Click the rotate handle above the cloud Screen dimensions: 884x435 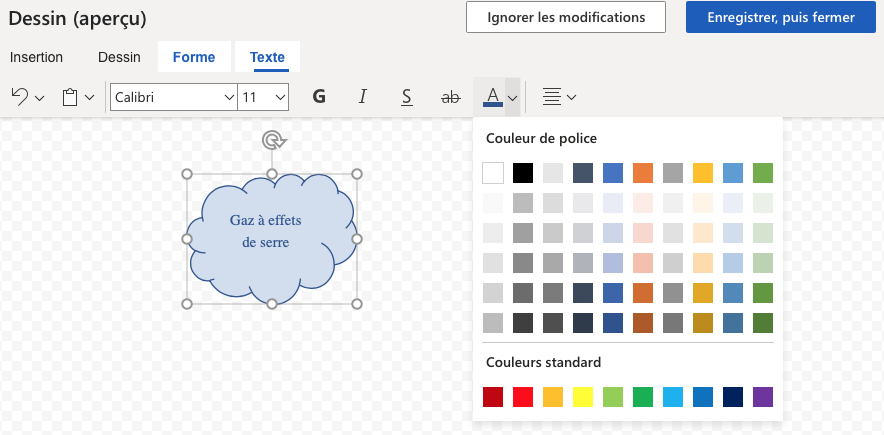click(x=273, y=140)
